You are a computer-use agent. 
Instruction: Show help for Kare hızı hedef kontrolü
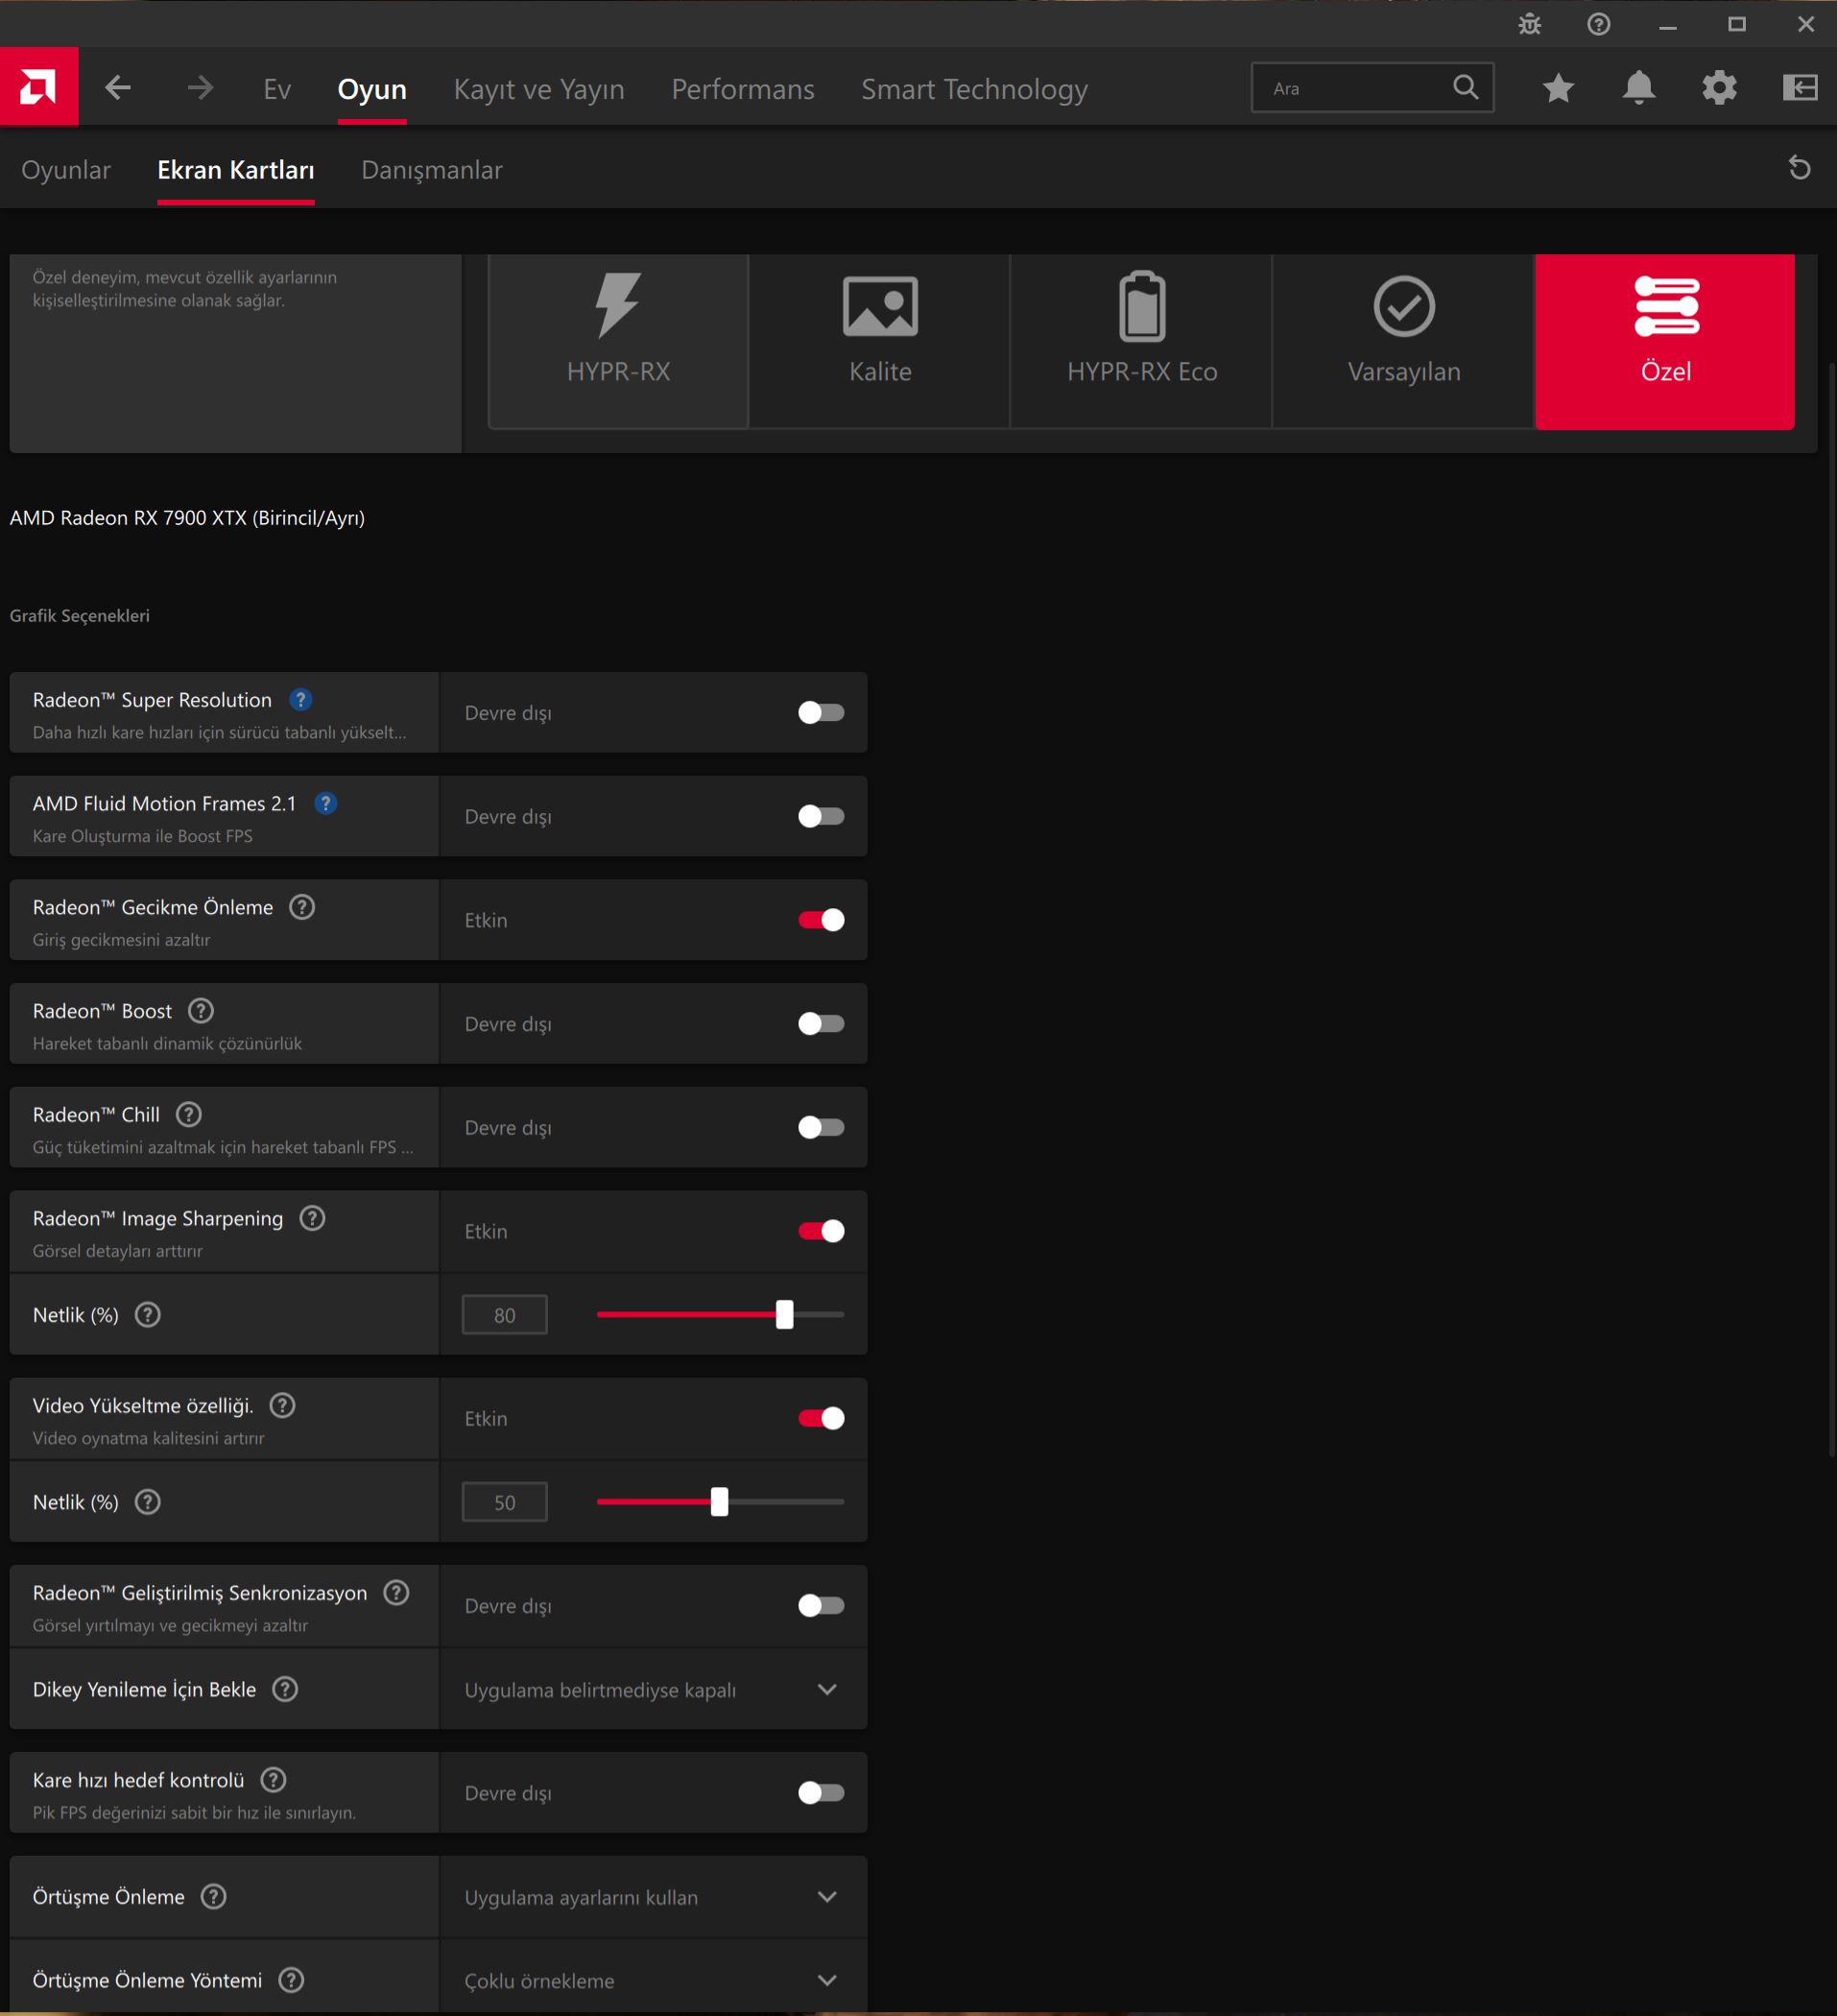click(273, 1779)
